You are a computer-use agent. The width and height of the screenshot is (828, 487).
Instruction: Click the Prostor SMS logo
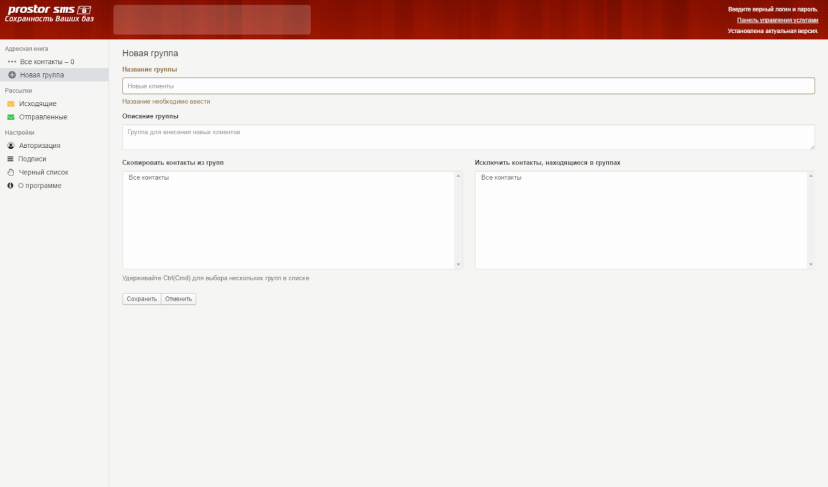tap(49, 14)
